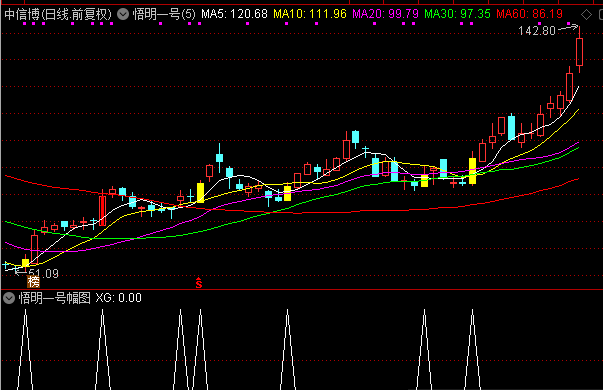Image resolution: width=603 pixels, height=390 pixels.
Task: Select the first yellow candlestick near 51.09
Action: [25, 263]
